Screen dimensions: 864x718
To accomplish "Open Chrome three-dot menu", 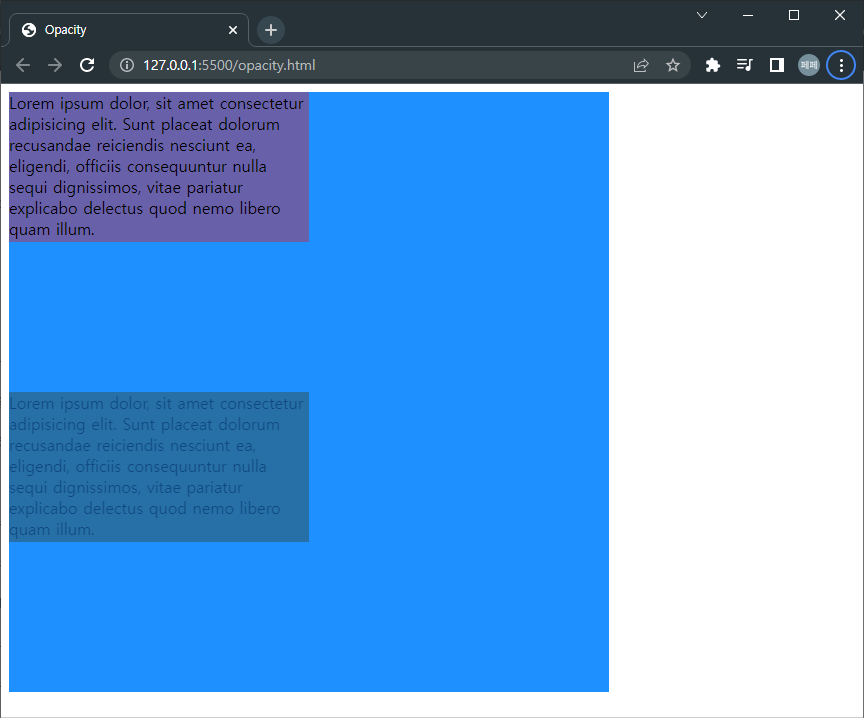I will (x=841, y=65).
